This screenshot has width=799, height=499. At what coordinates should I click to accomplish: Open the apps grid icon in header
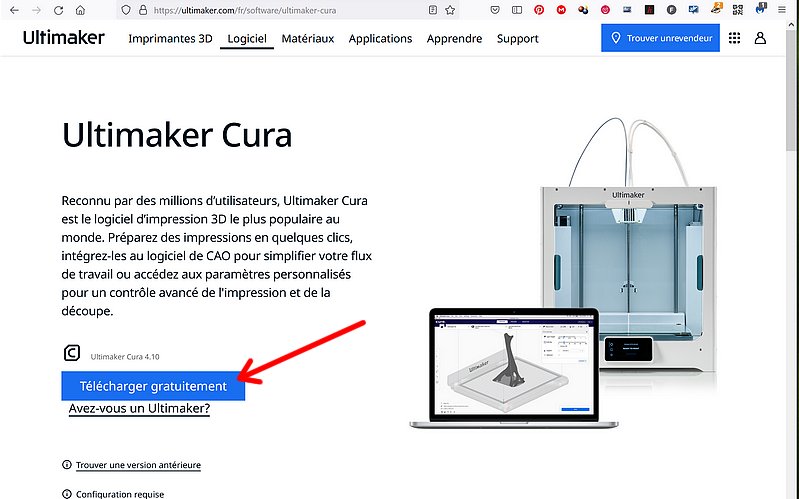[734, 38]
